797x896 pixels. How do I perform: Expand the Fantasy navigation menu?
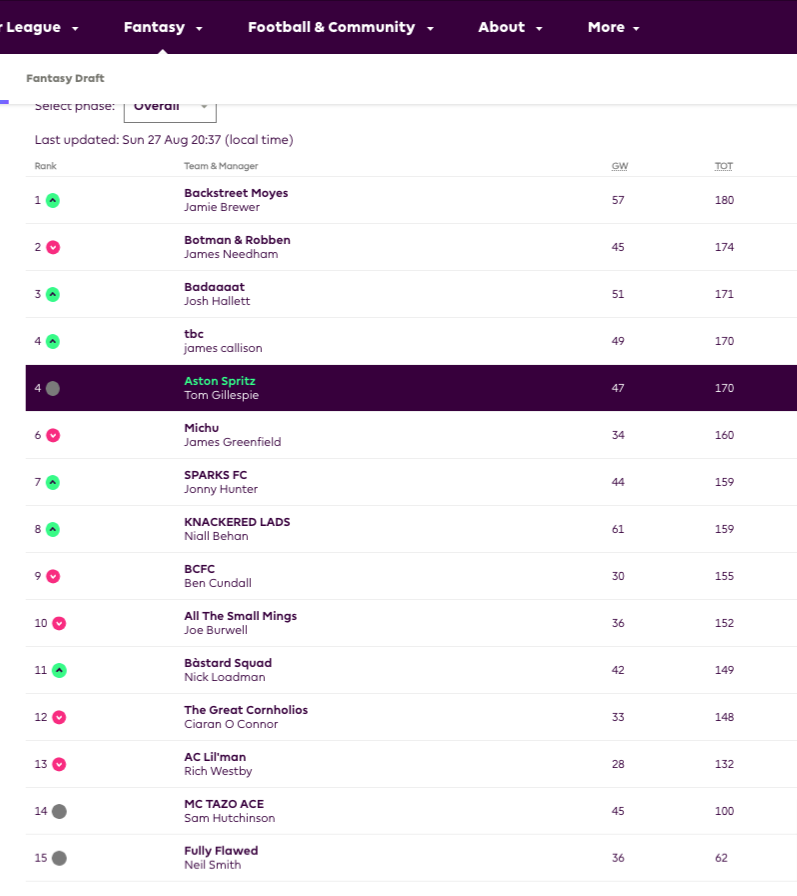click(163, 27)
